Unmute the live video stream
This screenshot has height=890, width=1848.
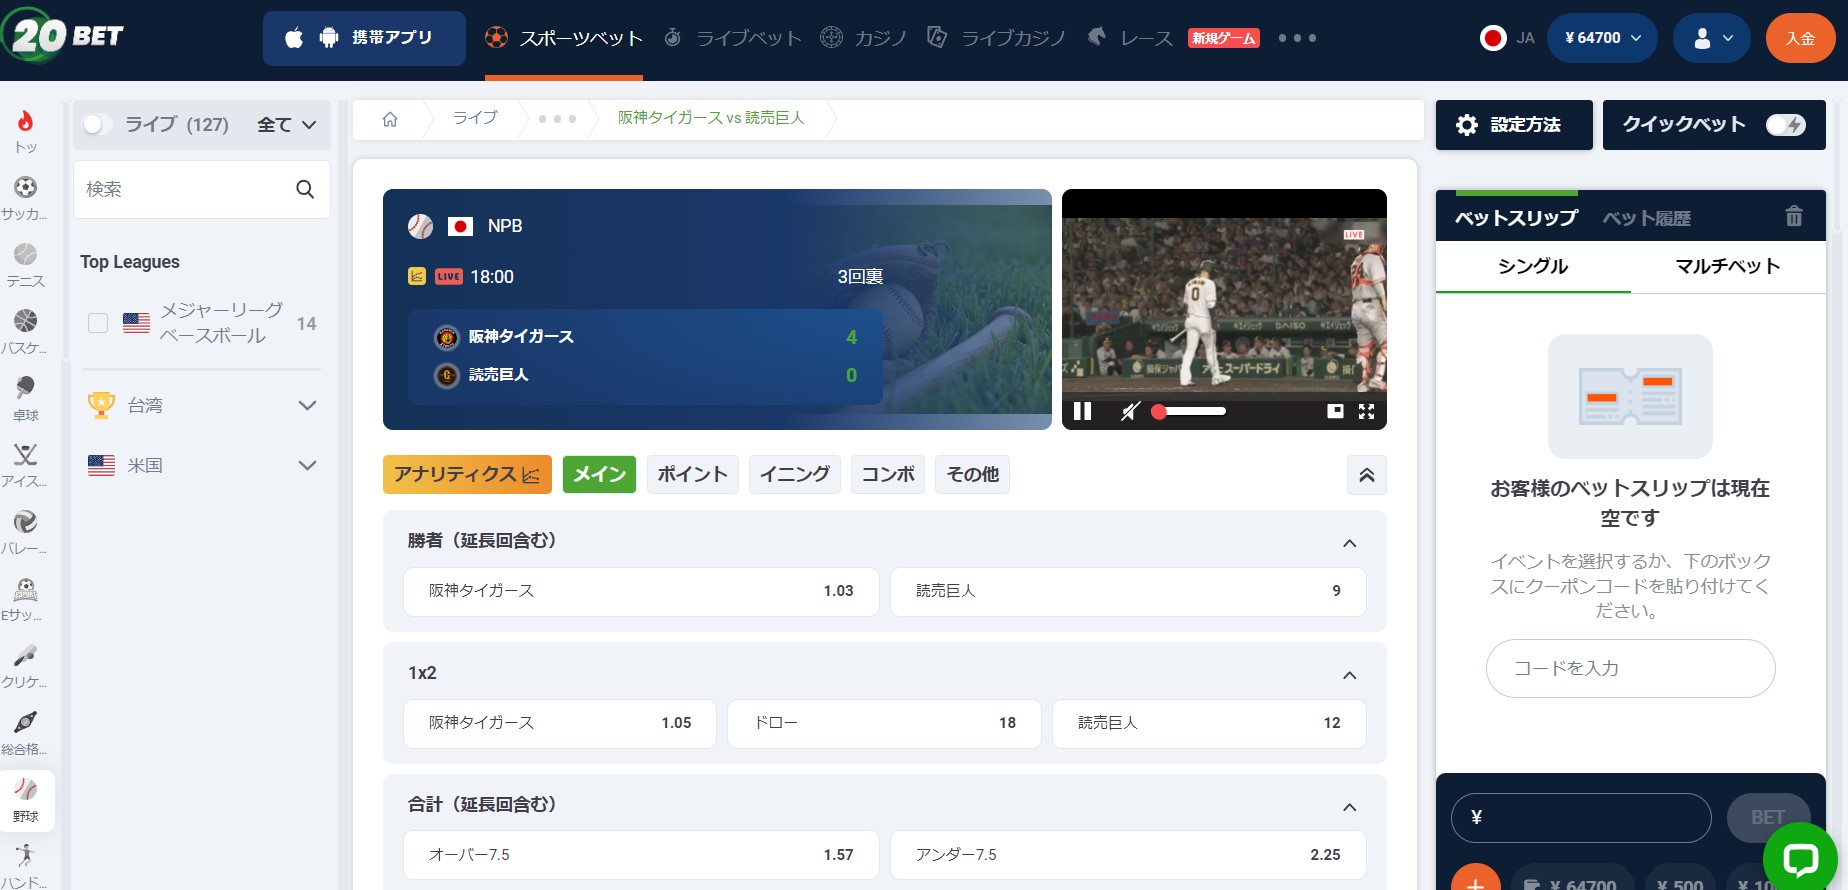pos(1130,411)
